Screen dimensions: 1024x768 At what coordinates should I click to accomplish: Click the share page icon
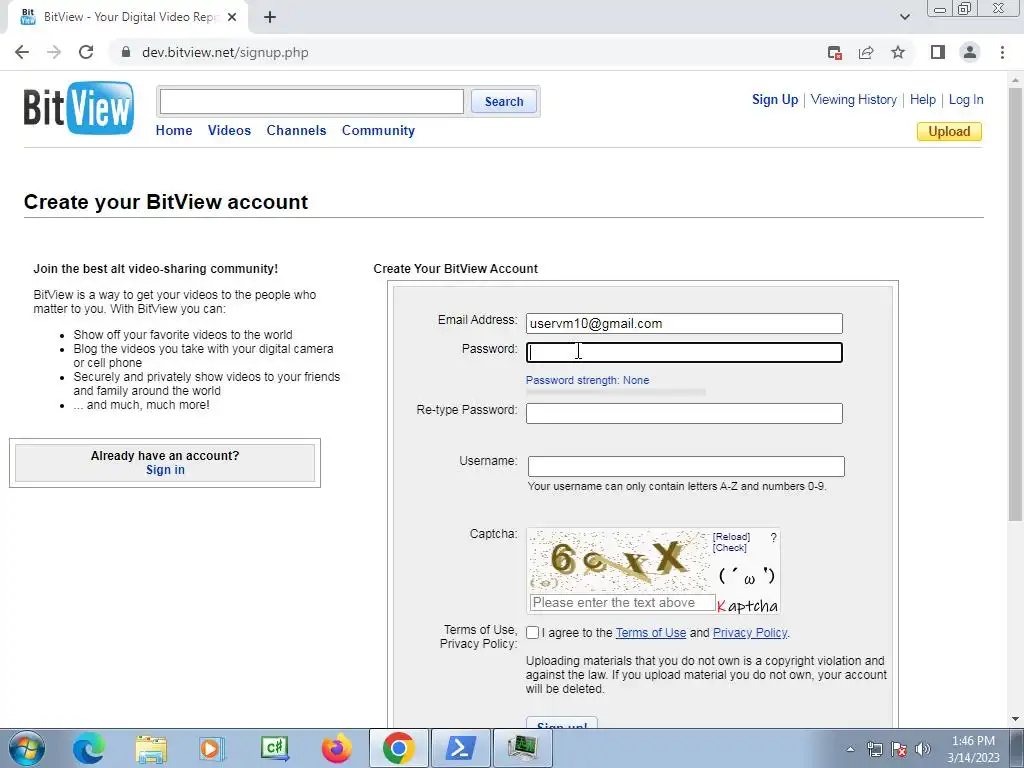[x=866, y=52]
